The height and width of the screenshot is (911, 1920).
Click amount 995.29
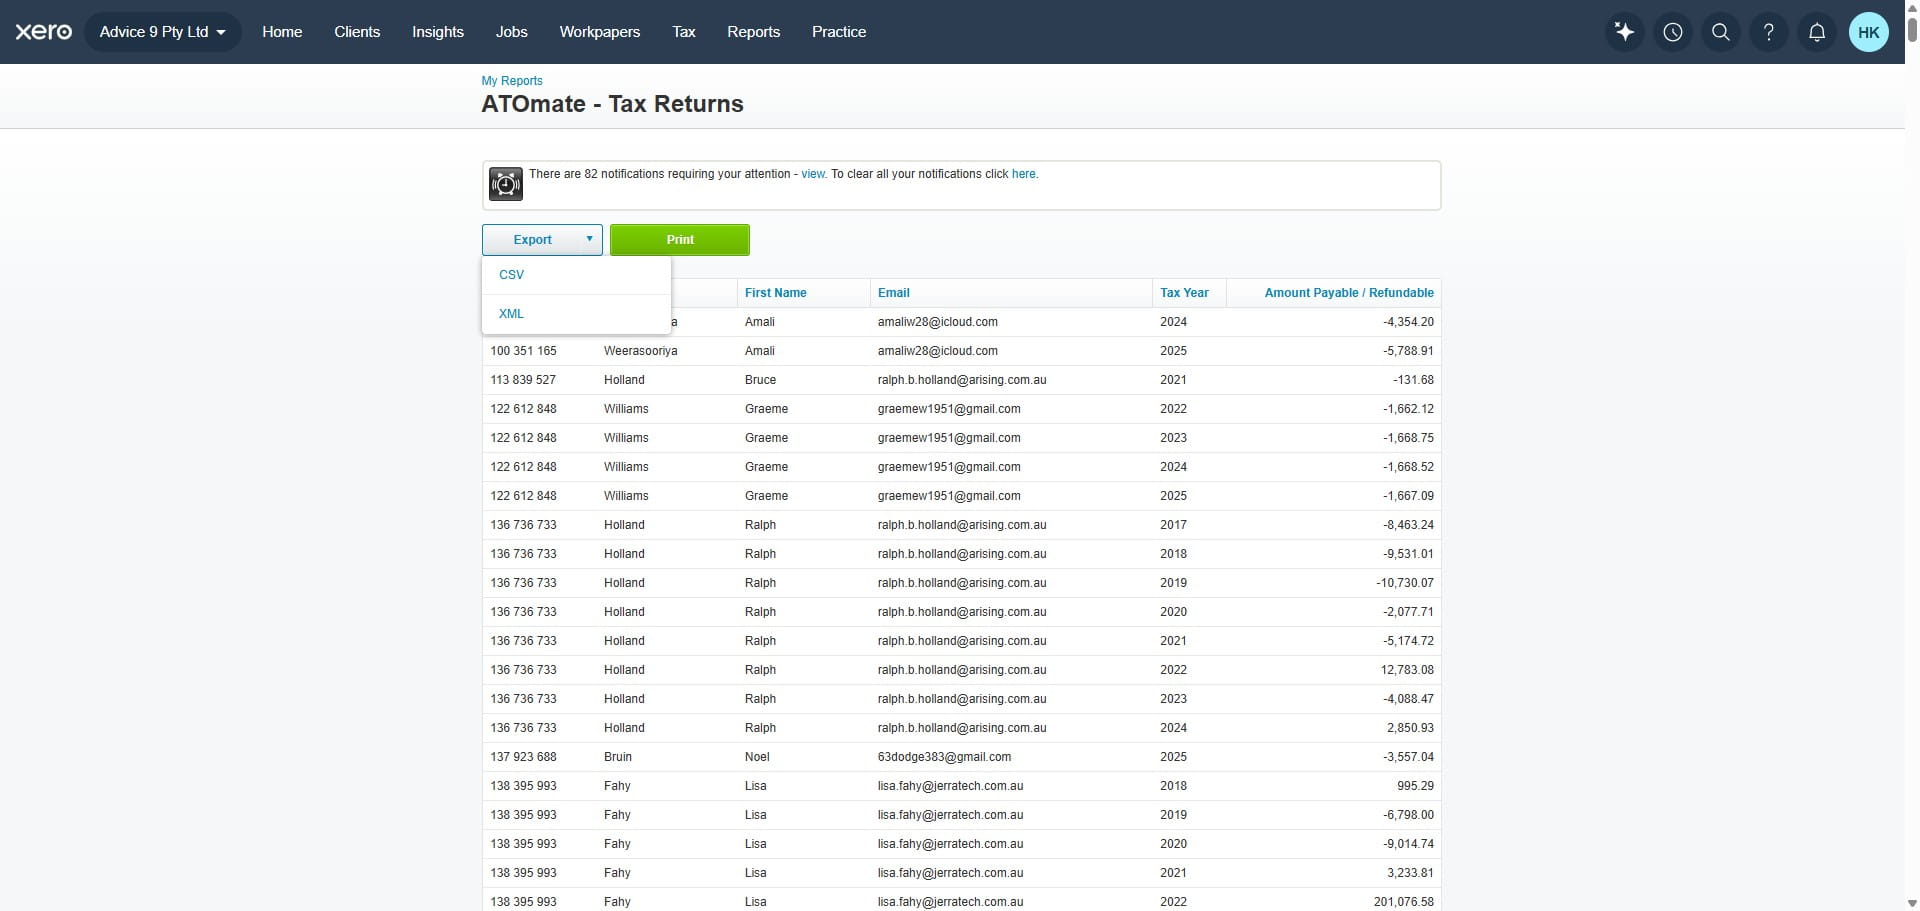coord(1415,786)
